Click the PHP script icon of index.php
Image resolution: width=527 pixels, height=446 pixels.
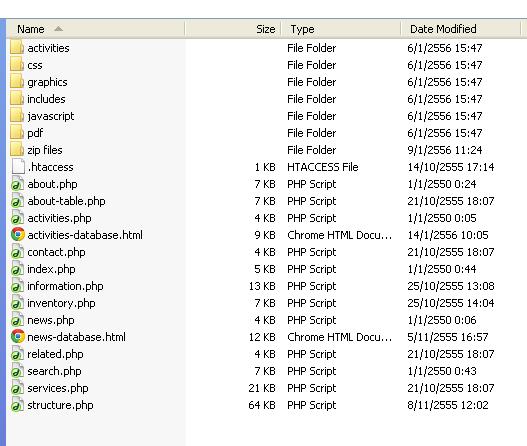[17, 269]
